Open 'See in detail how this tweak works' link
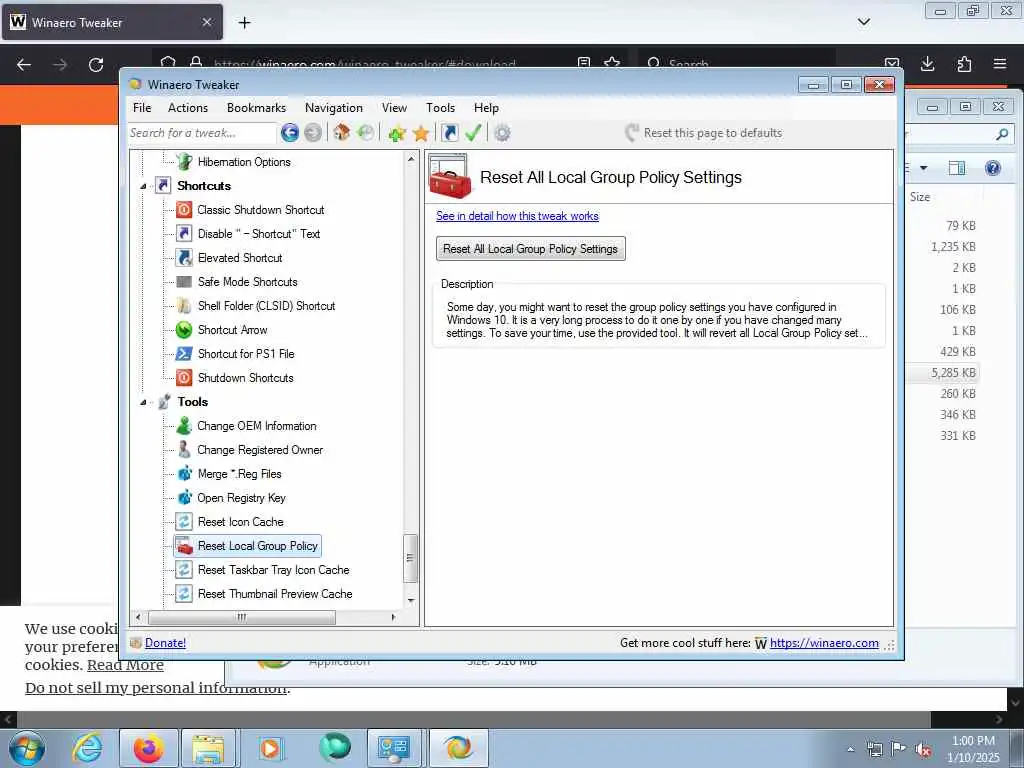This screenshot has height=768, width=1024. click(x=517, y=216)
